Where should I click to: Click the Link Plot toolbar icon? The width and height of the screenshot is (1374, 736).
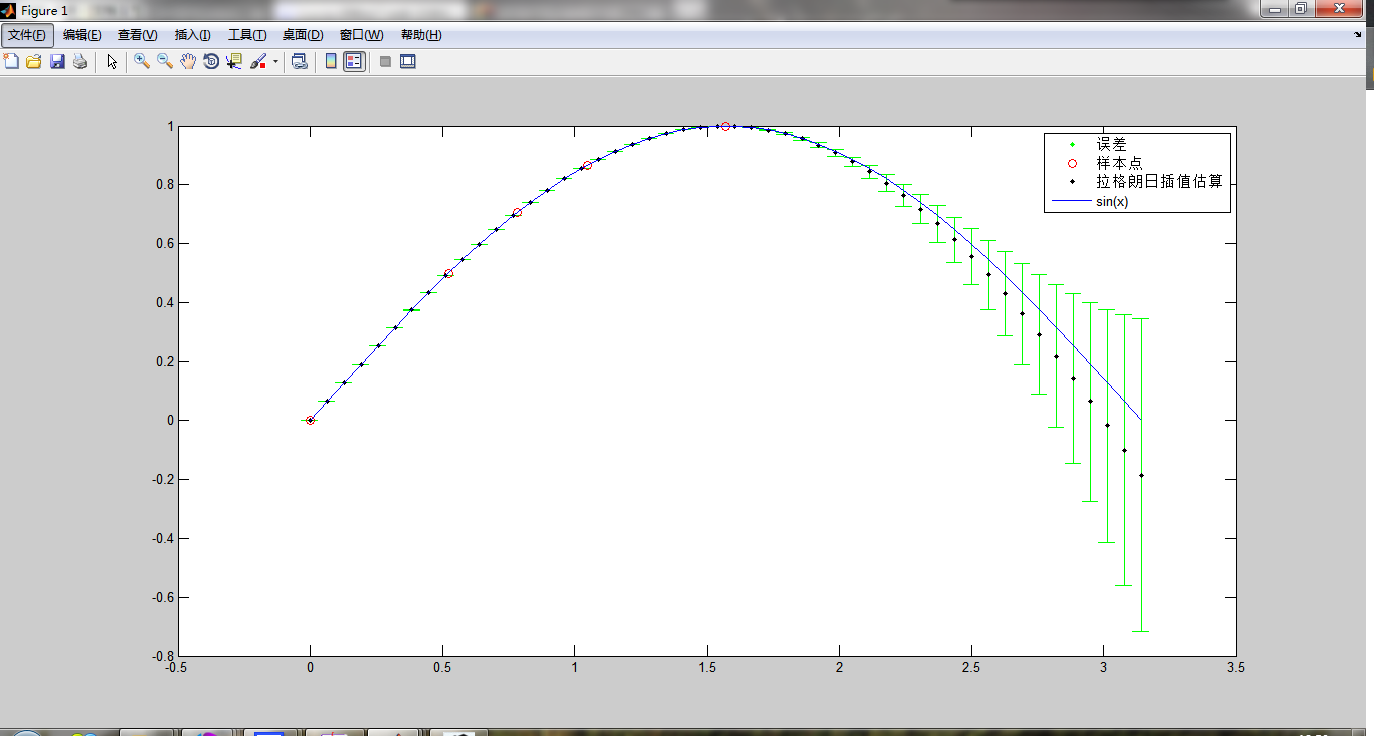pyautogui.click(x=299, y=61)
